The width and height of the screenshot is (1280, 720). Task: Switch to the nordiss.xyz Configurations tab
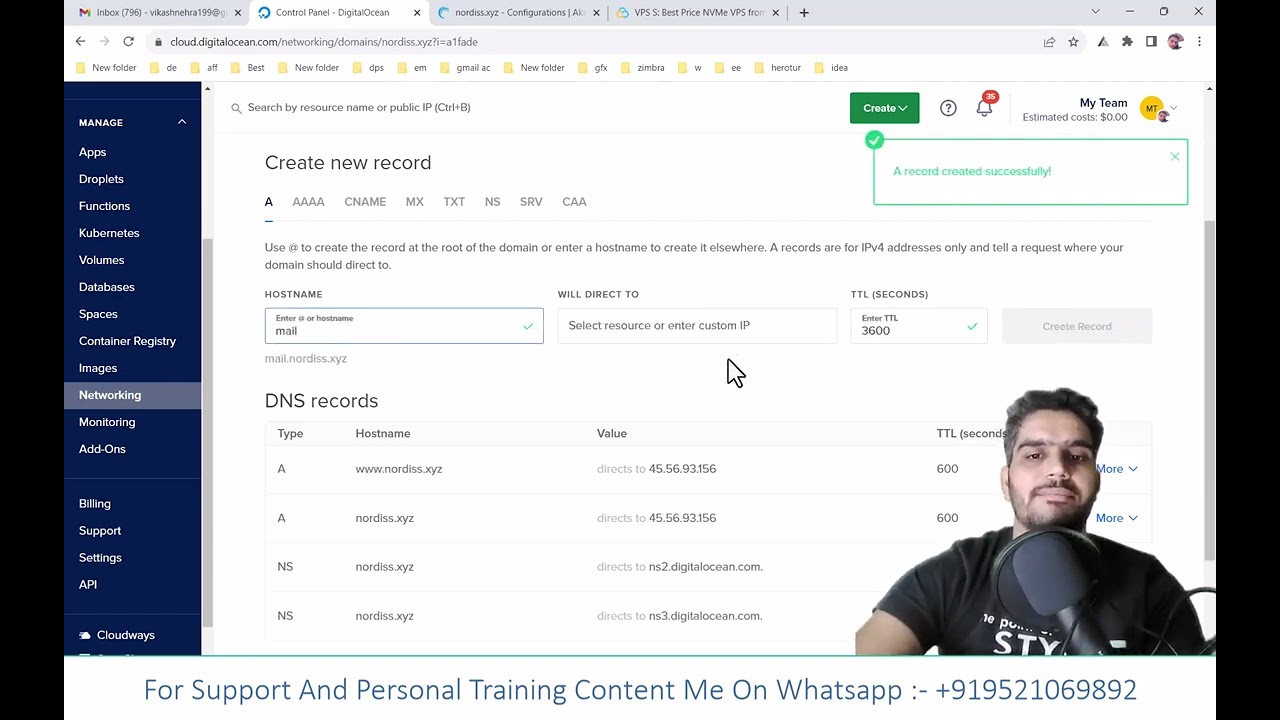point(520,13)
